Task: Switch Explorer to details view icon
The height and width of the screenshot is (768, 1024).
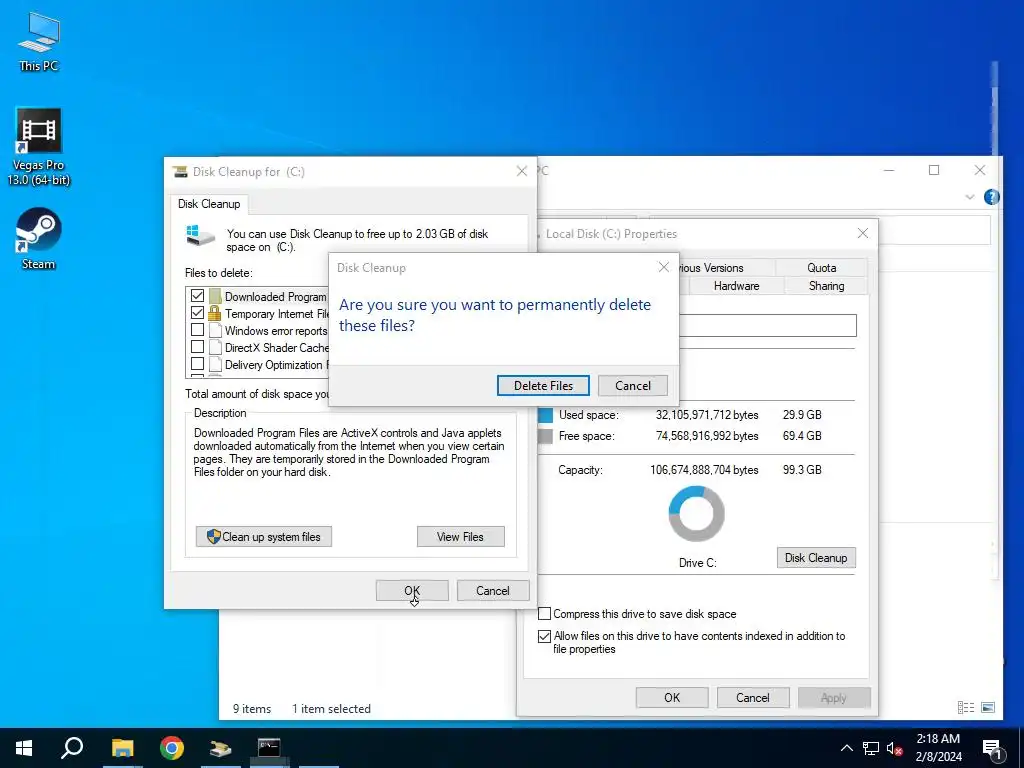Action: [x=966, y=707]
